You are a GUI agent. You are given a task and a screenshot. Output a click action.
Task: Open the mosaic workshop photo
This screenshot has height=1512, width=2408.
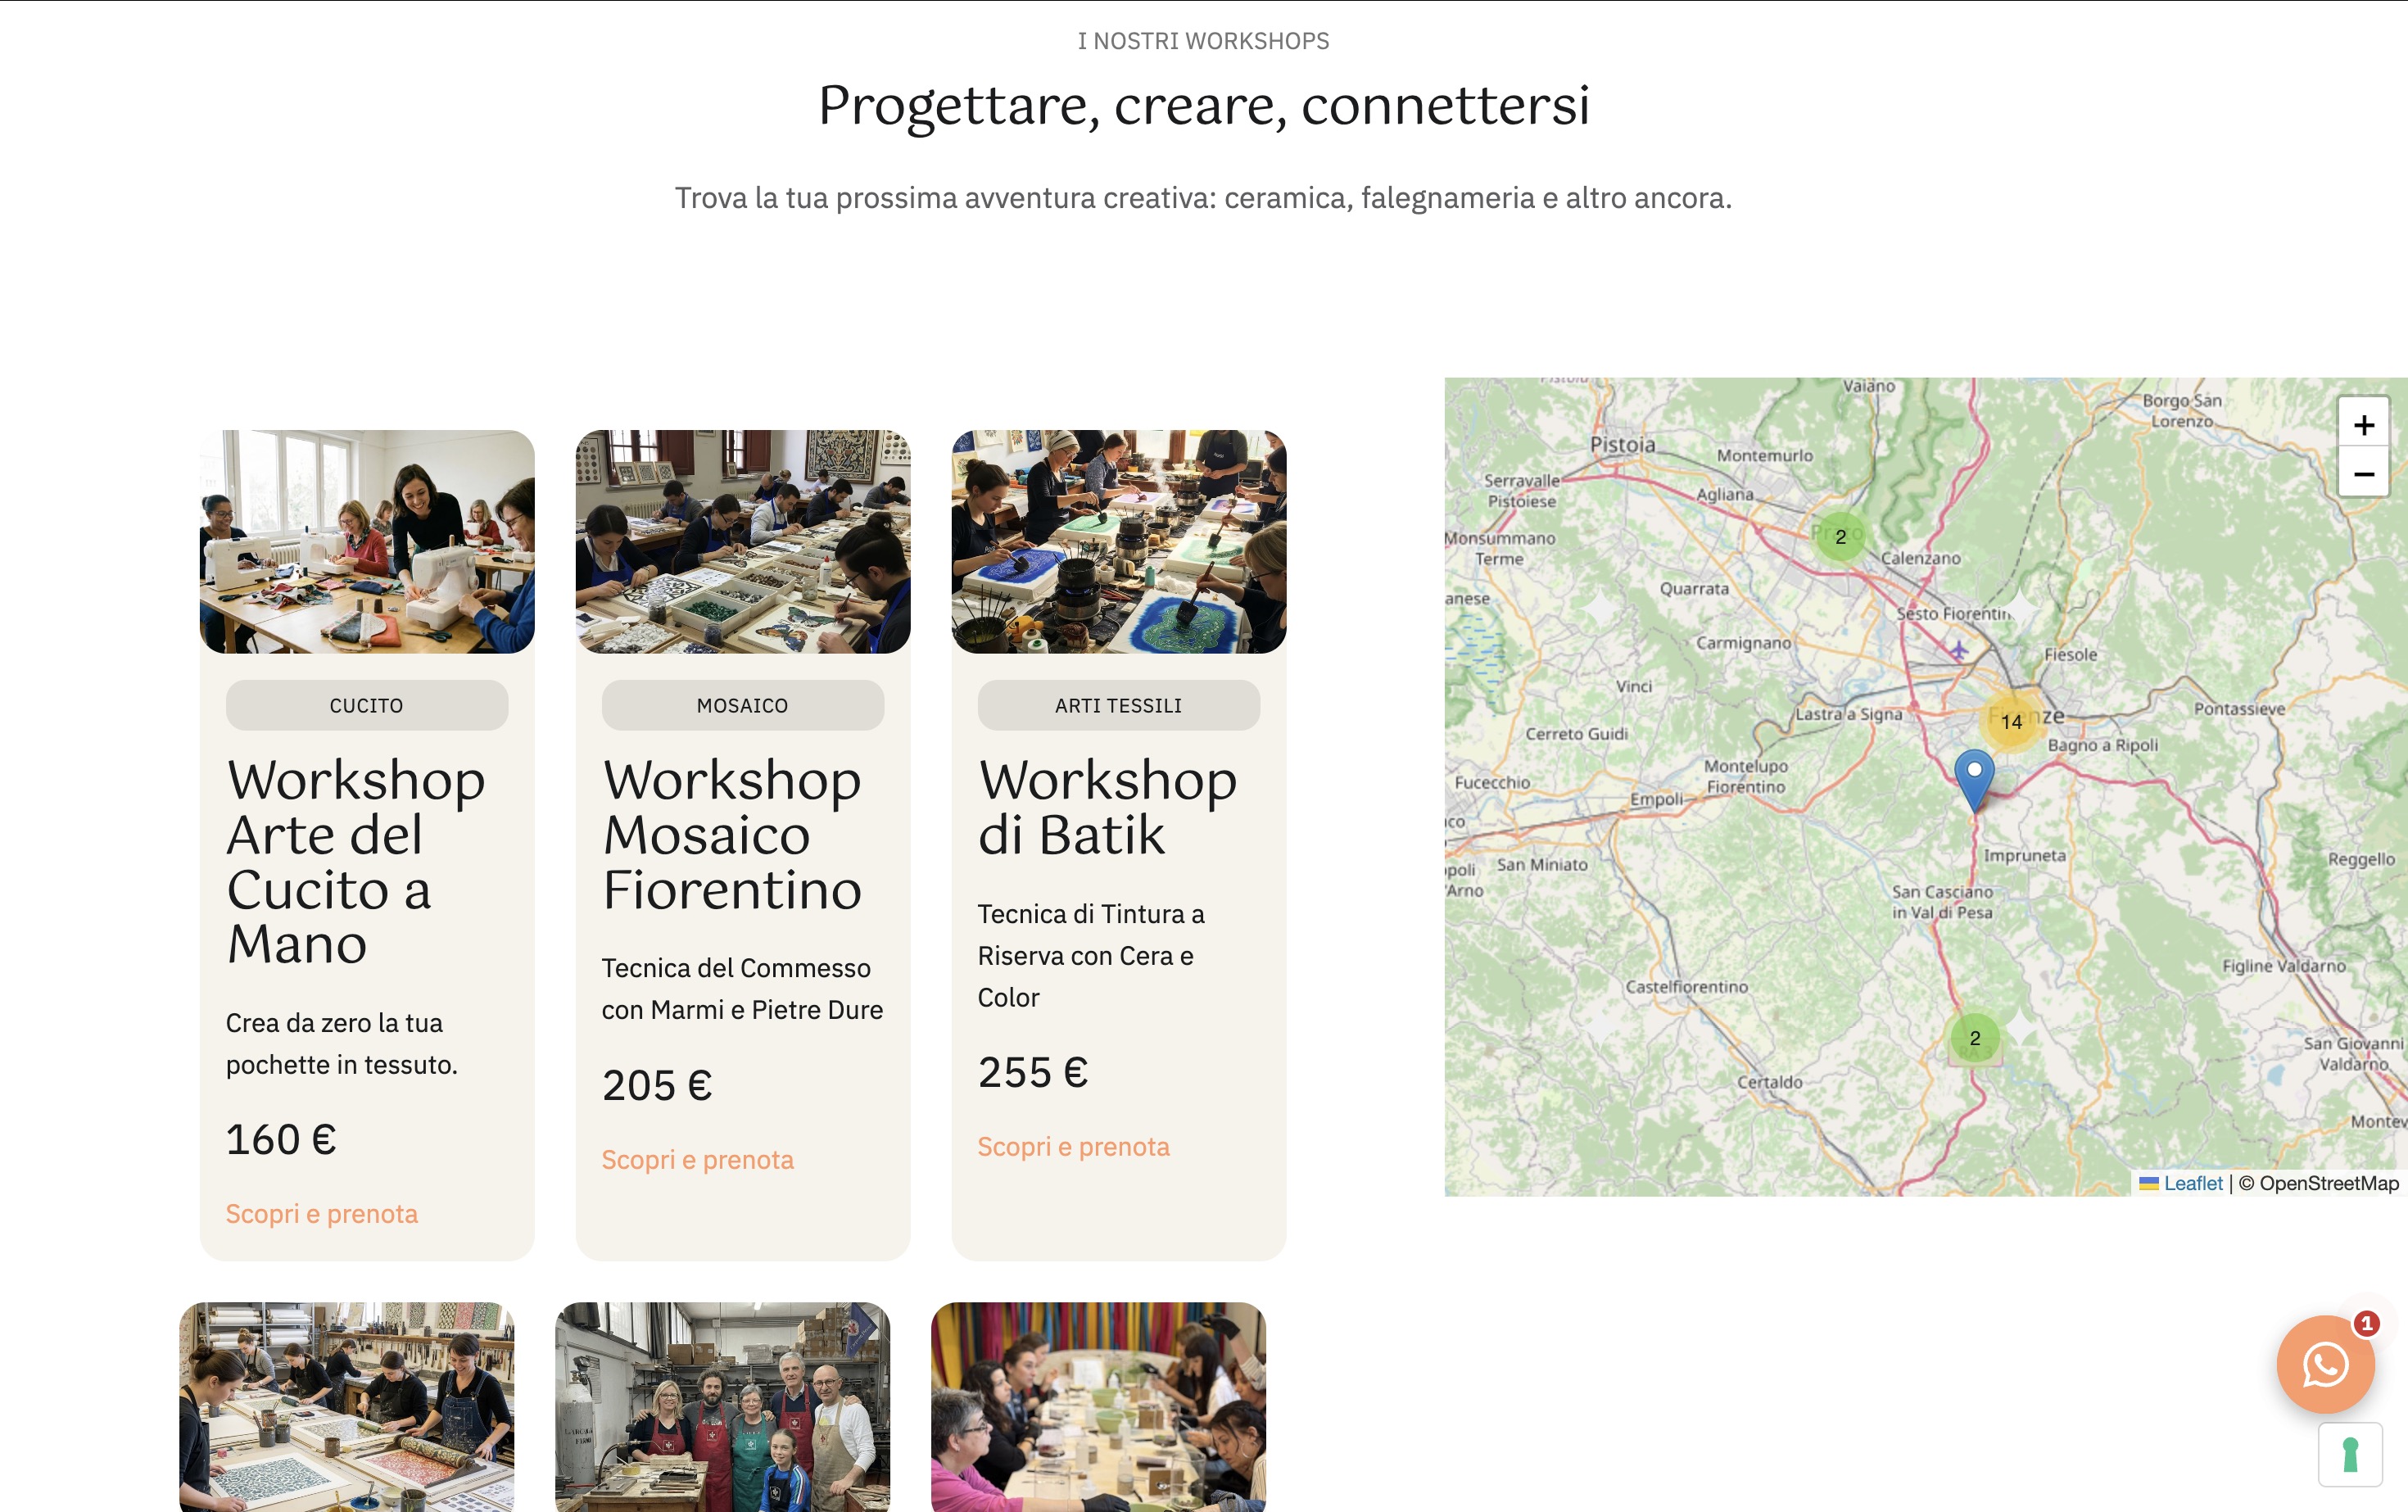[743, 542]
